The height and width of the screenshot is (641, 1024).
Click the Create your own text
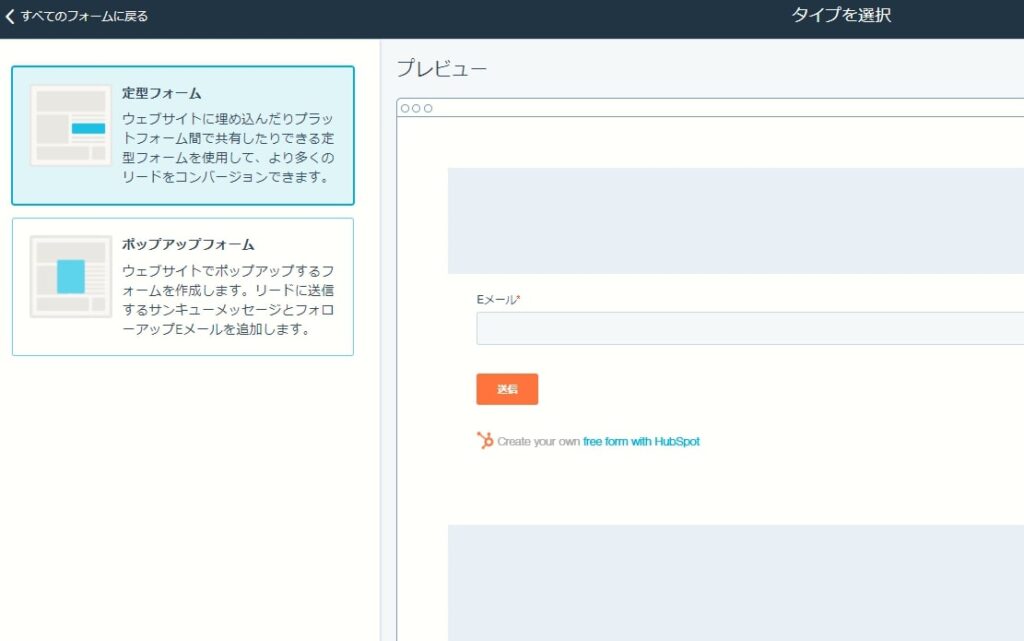538,441
